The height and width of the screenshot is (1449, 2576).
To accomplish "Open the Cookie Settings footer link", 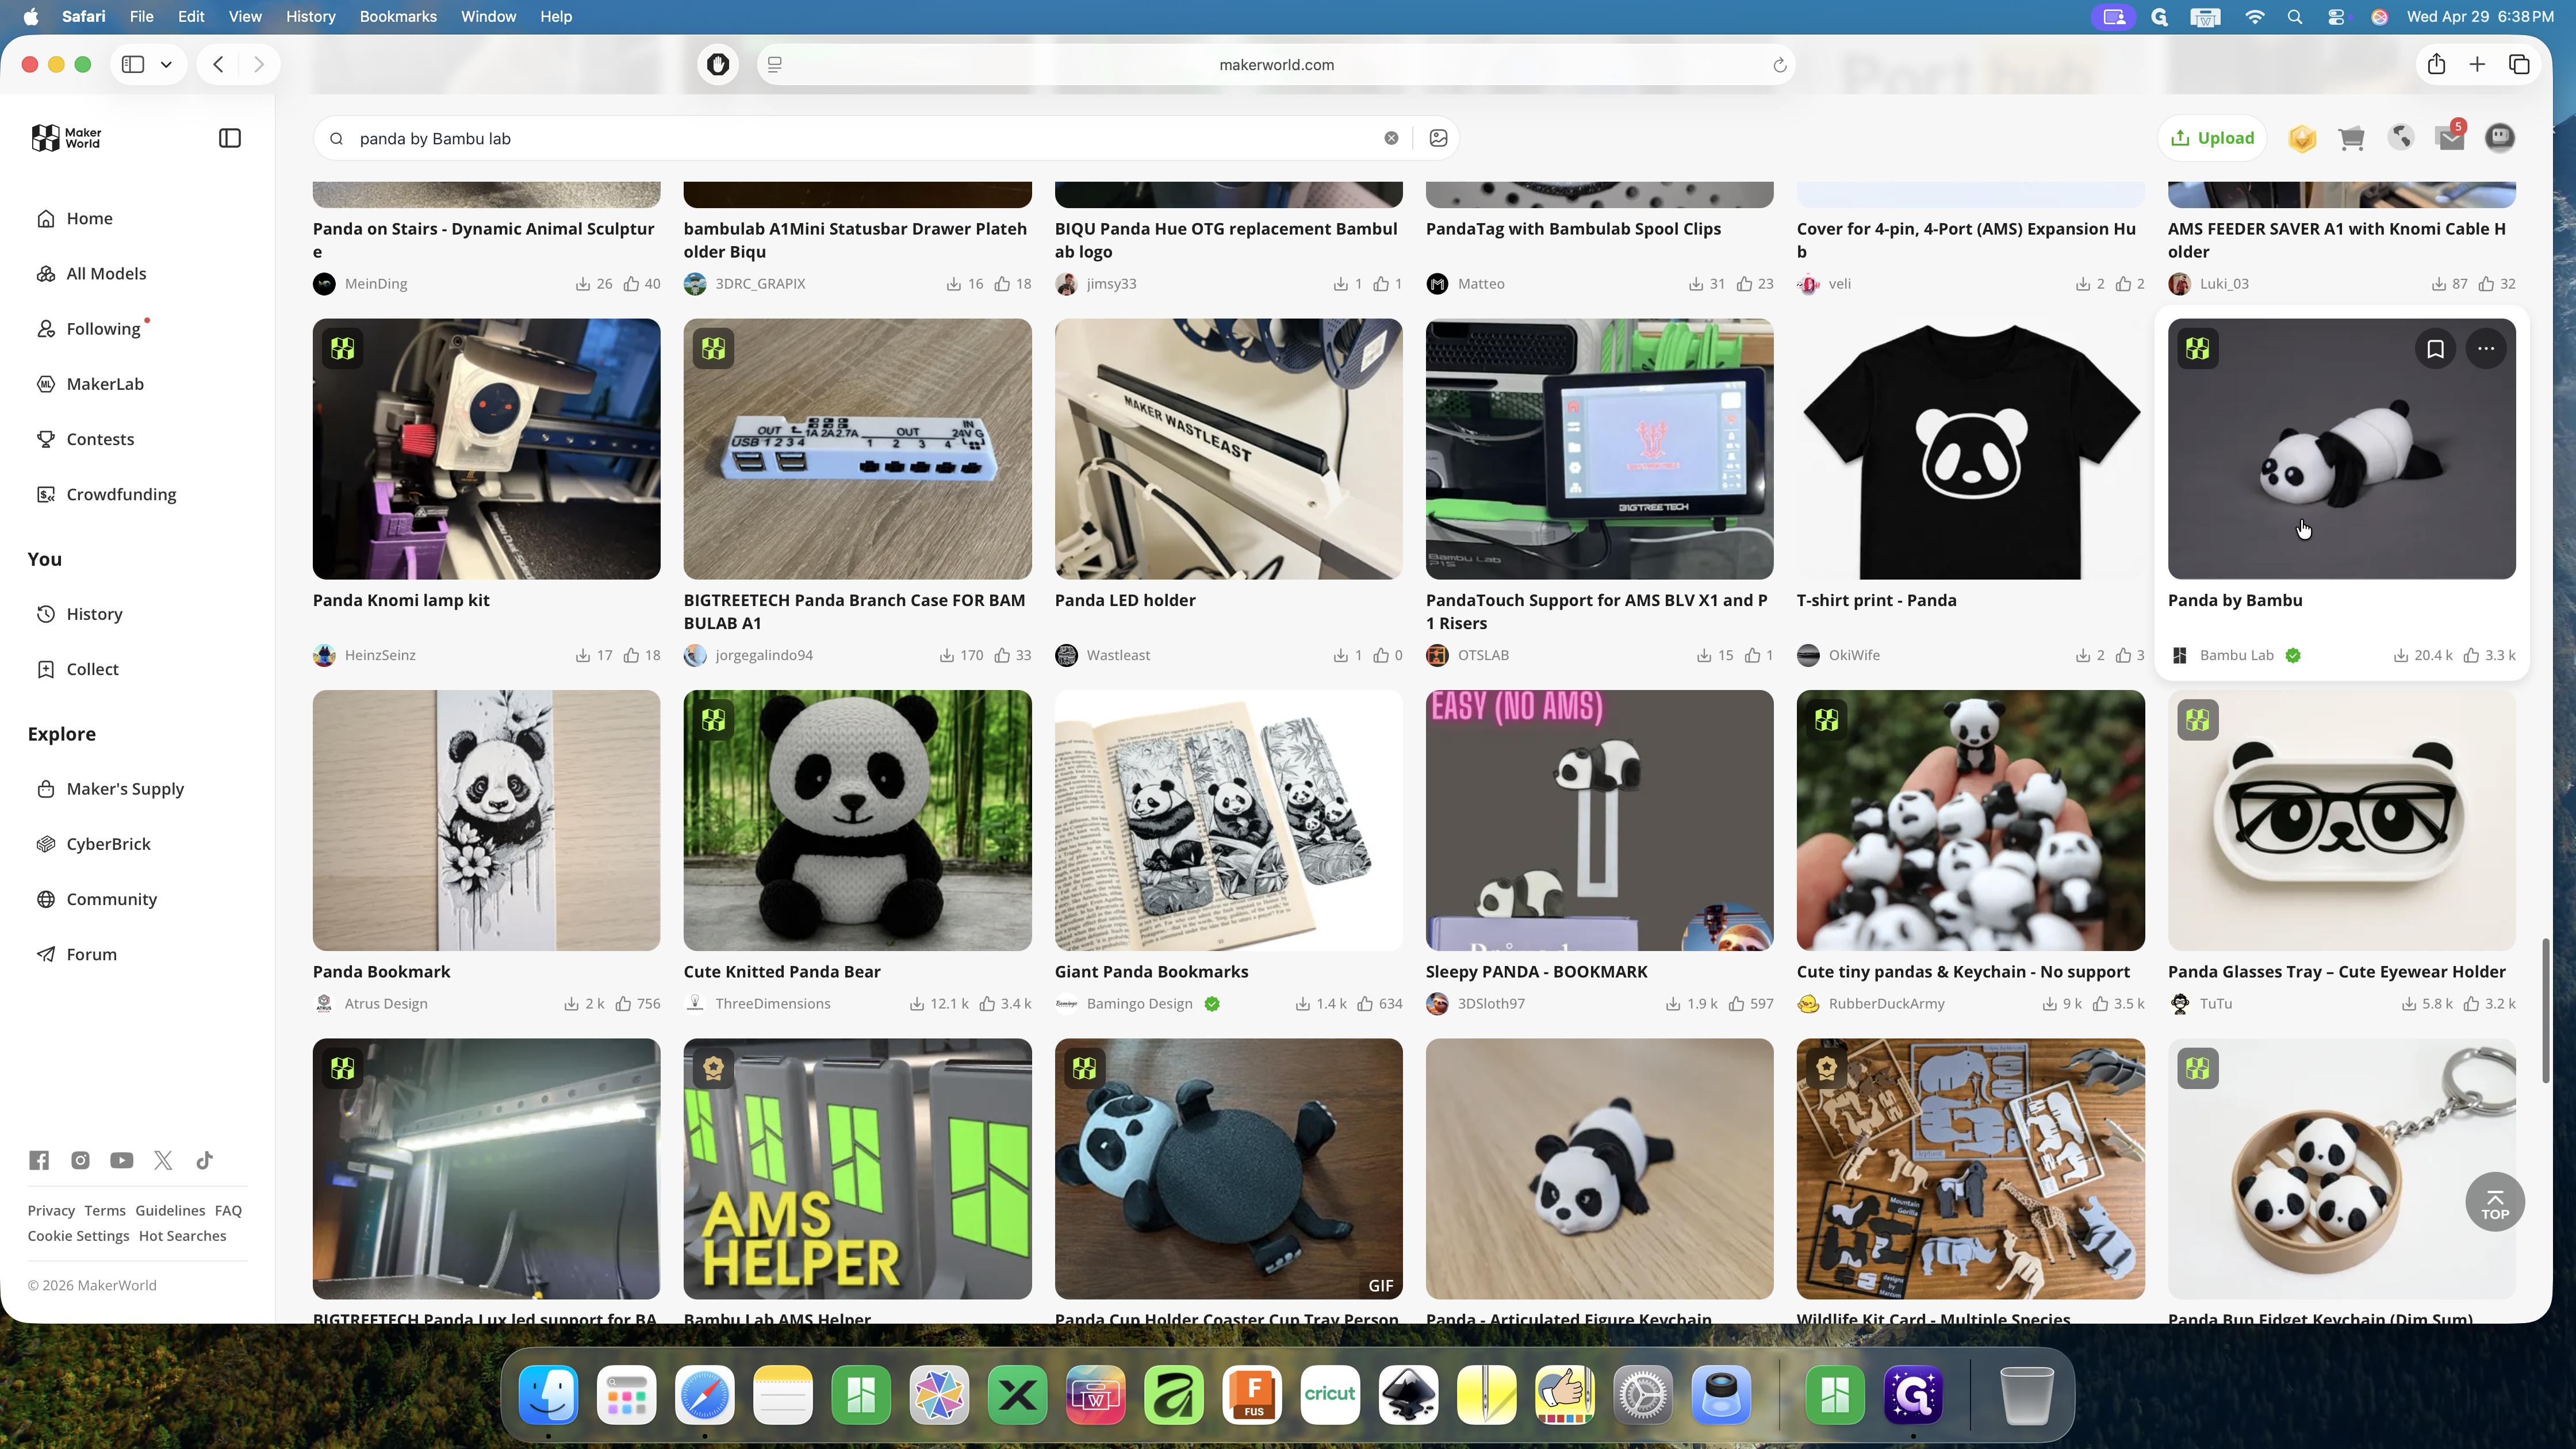I will [x=78, y=1235].
